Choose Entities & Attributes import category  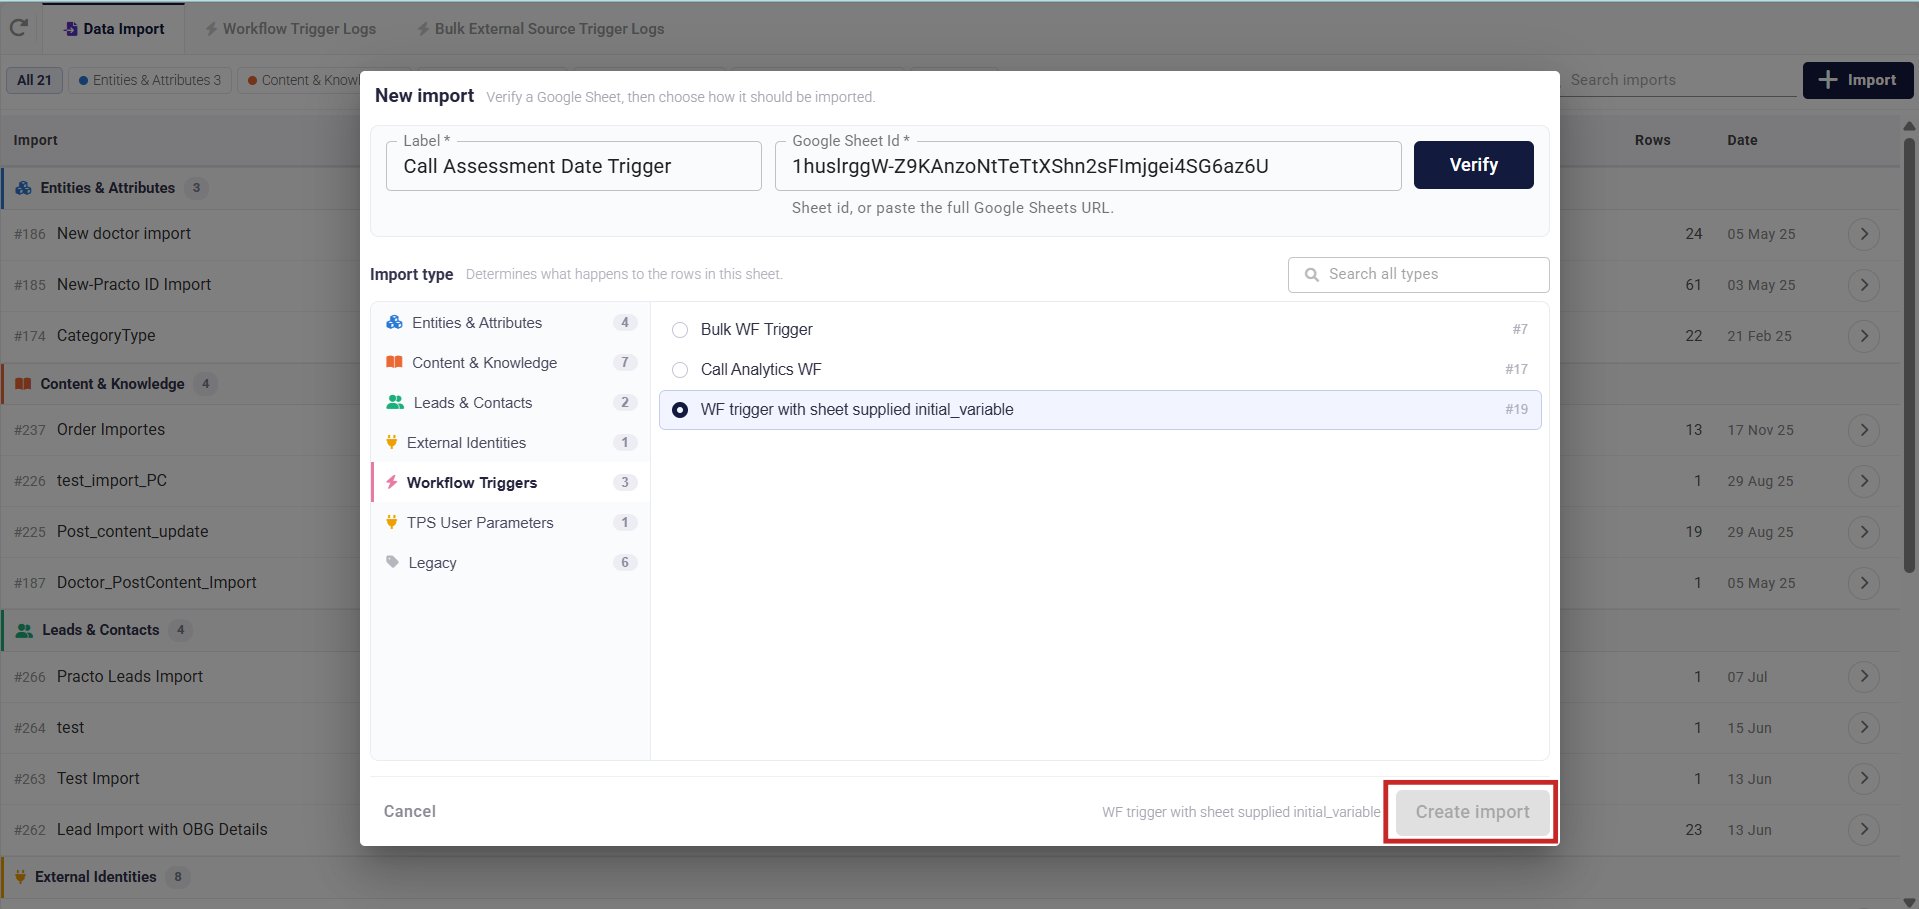coord(510,322)
